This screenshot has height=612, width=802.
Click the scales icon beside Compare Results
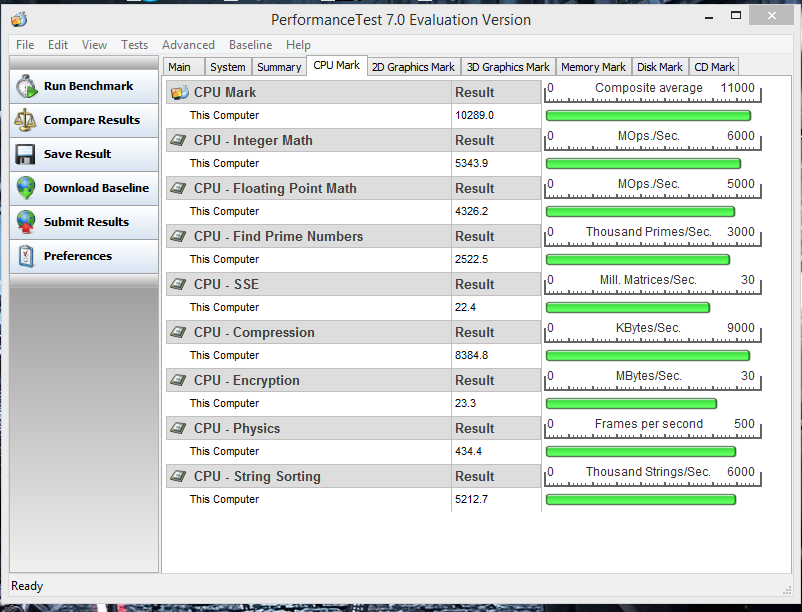[26, 120]
